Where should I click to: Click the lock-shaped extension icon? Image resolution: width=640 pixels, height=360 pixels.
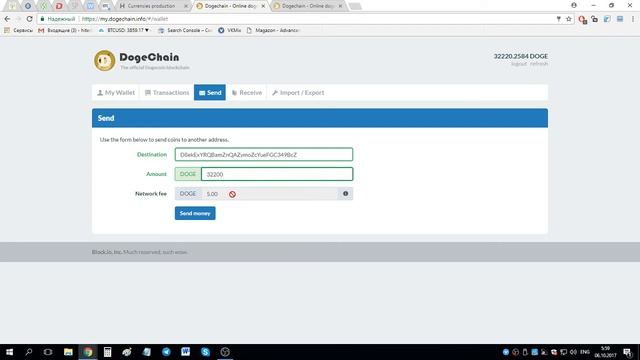pos(594,19)
